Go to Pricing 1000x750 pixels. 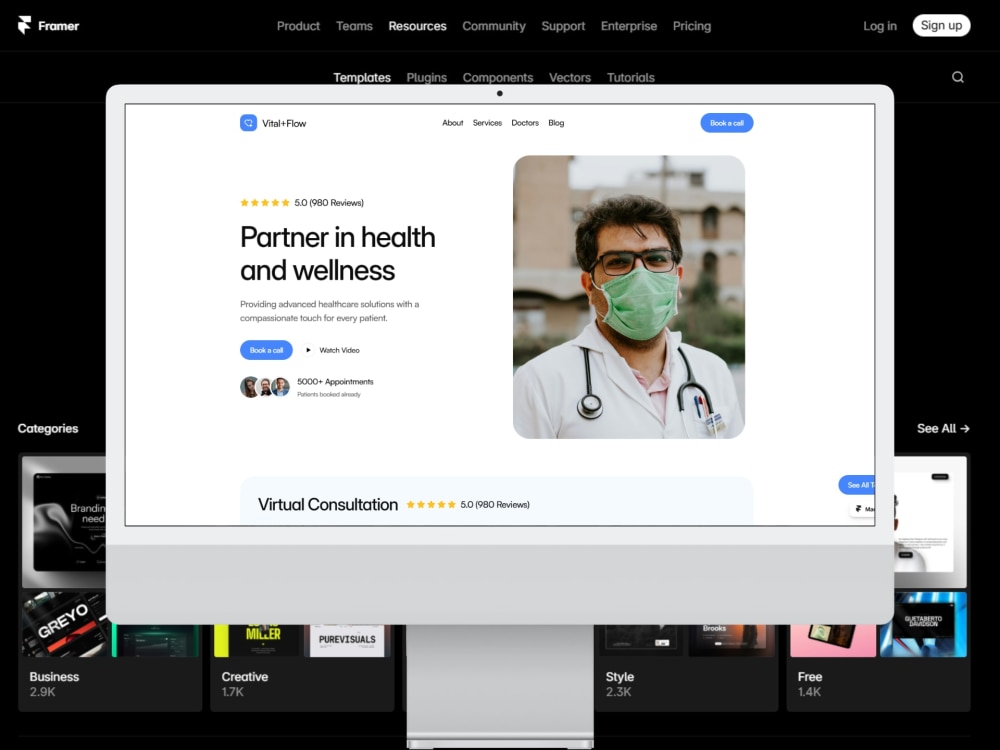pos(691,26)
